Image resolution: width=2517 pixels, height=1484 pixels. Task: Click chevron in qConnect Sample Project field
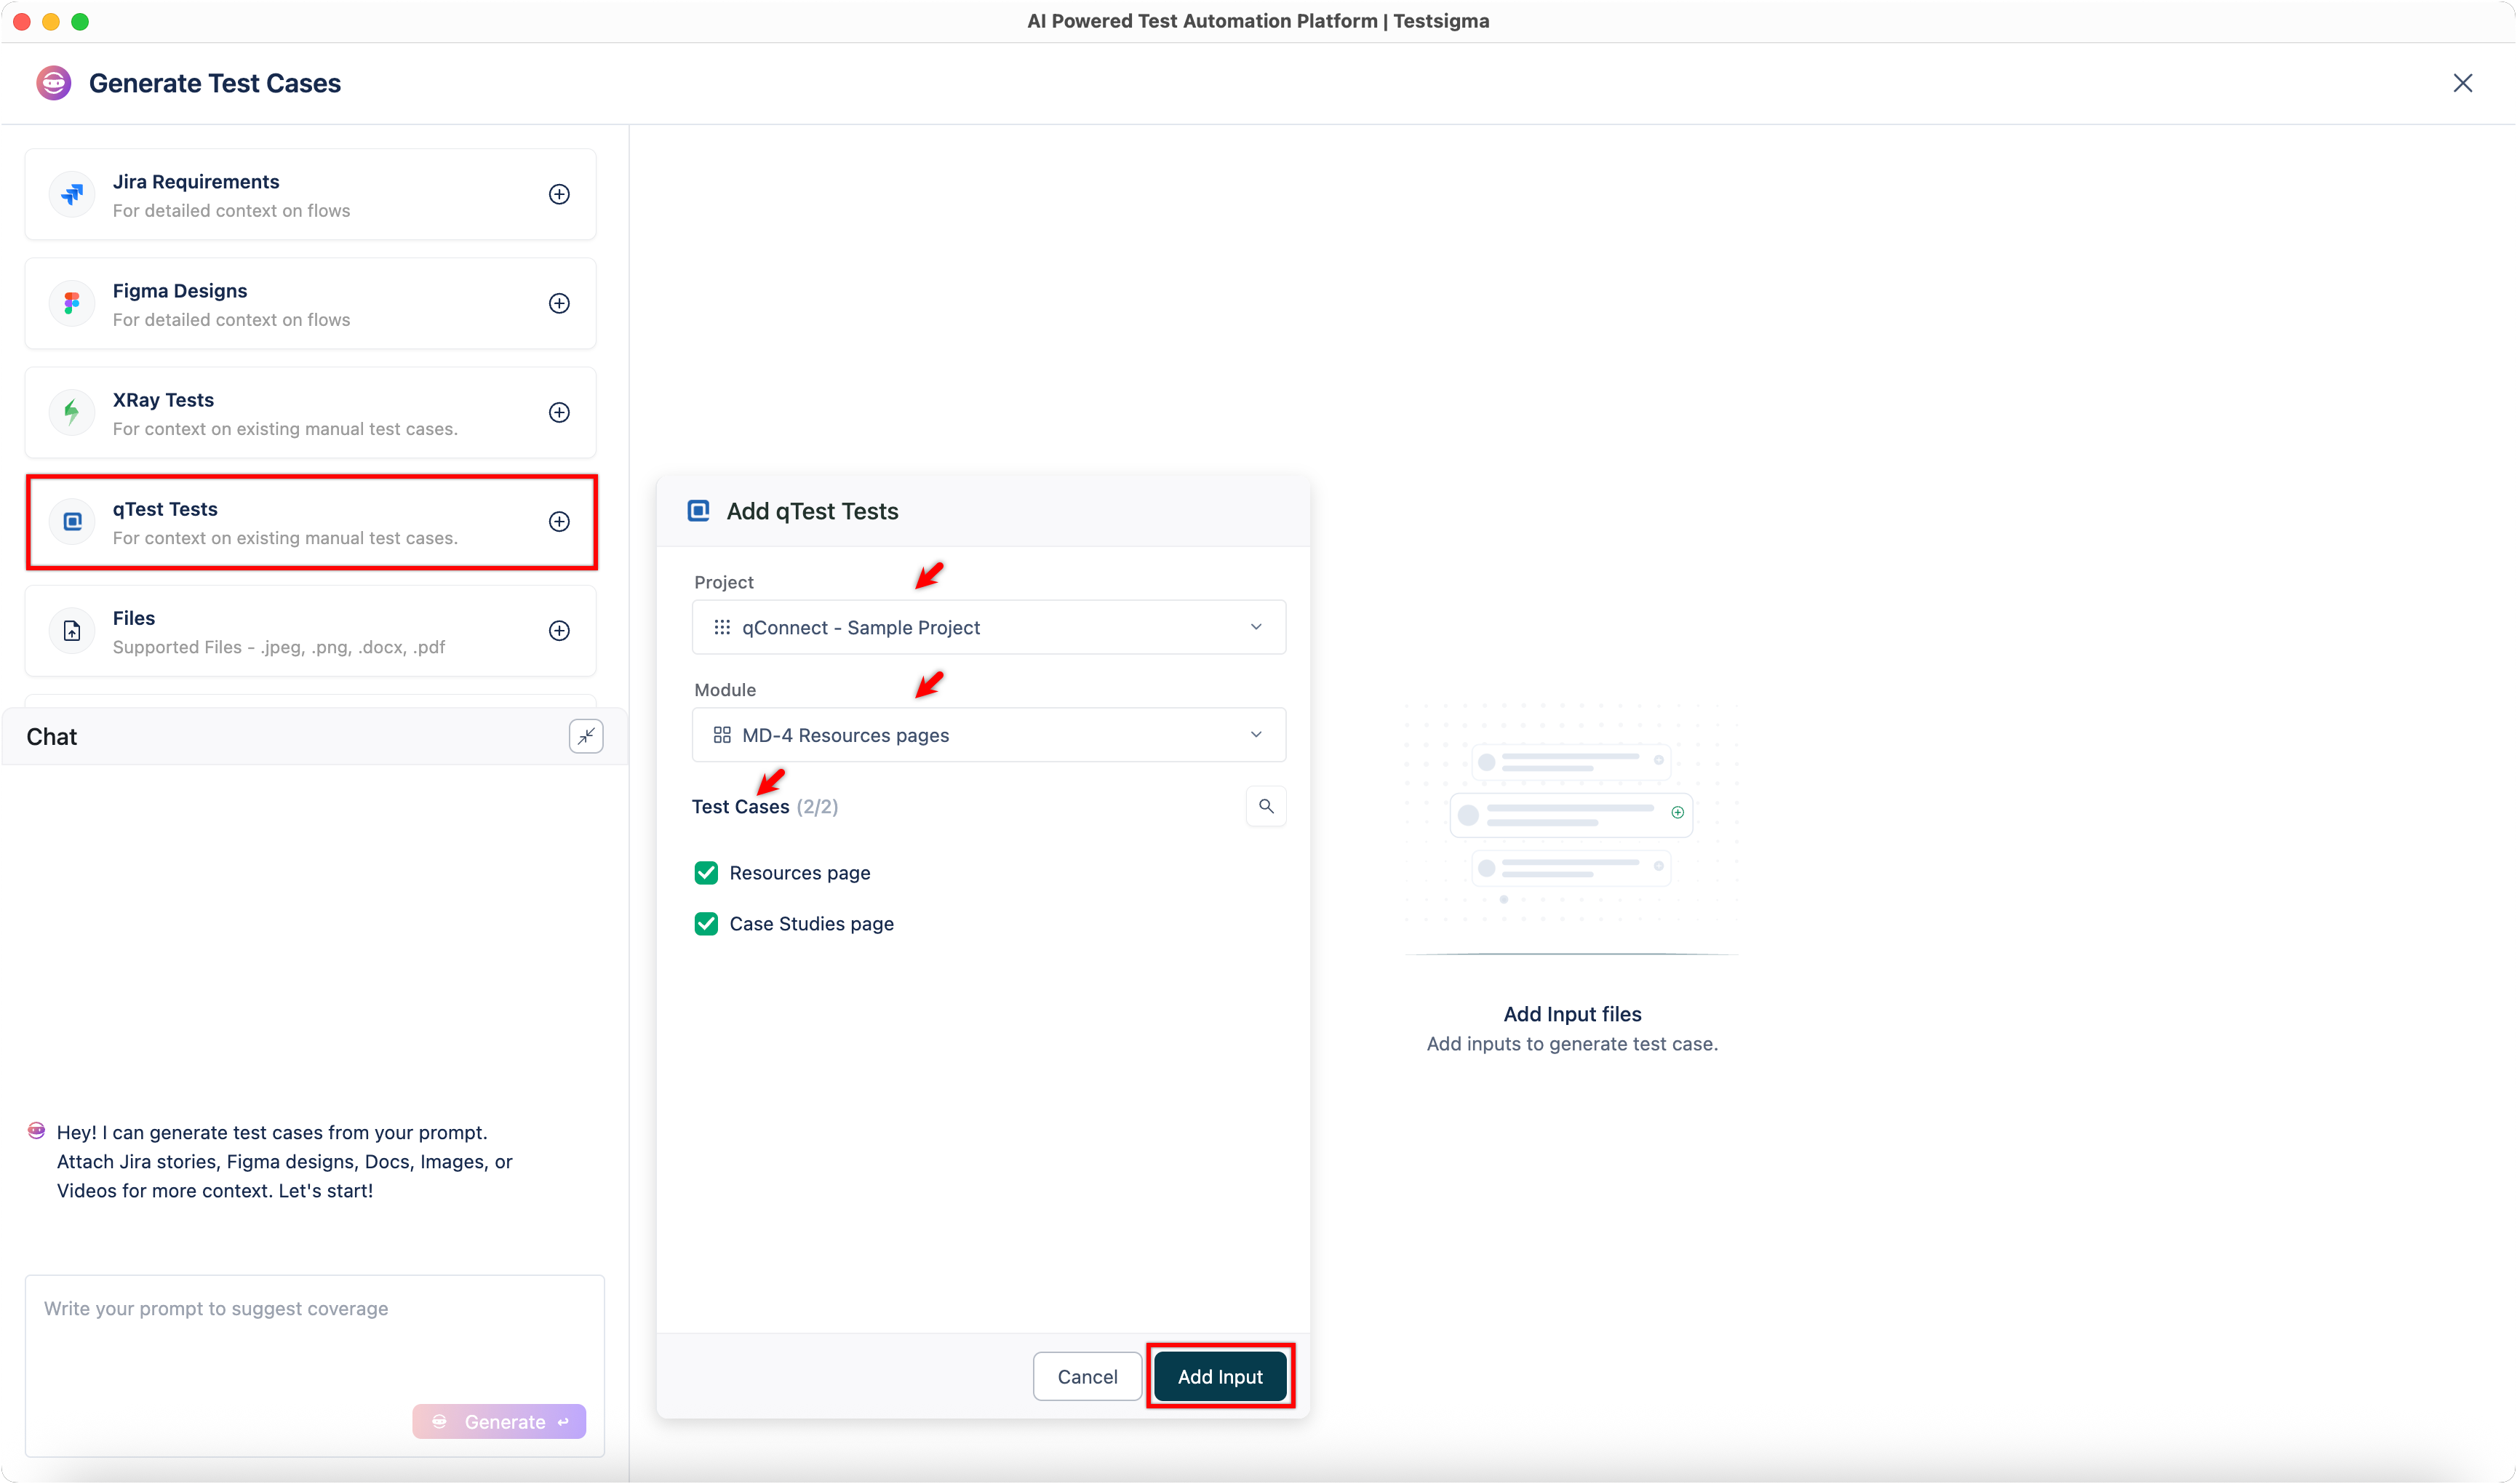(1256, 627)
